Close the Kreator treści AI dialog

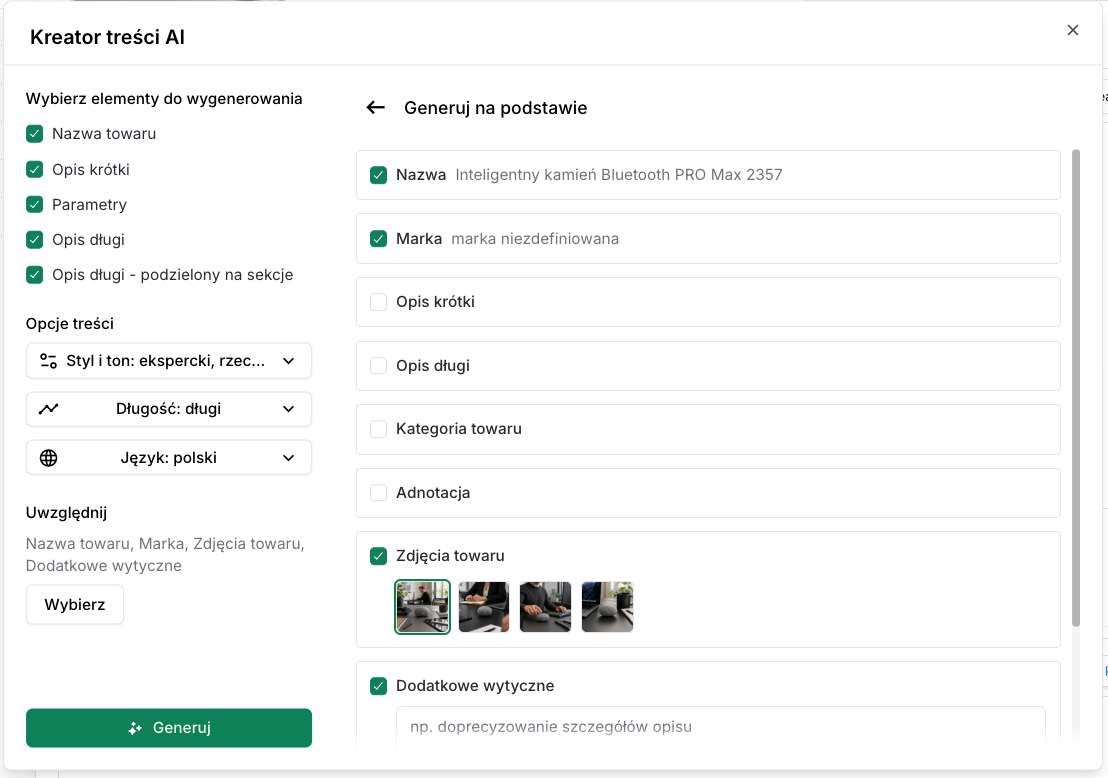[1073, 30]
